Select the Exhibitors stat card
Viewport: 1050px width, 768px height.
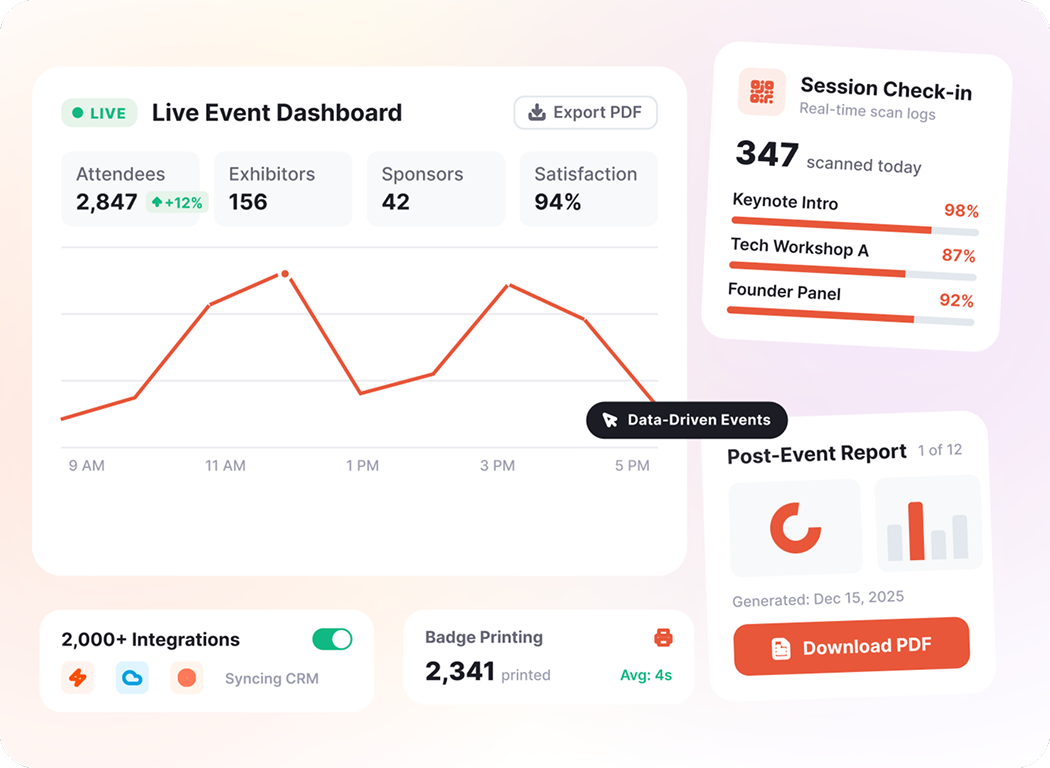click(283, 189)
